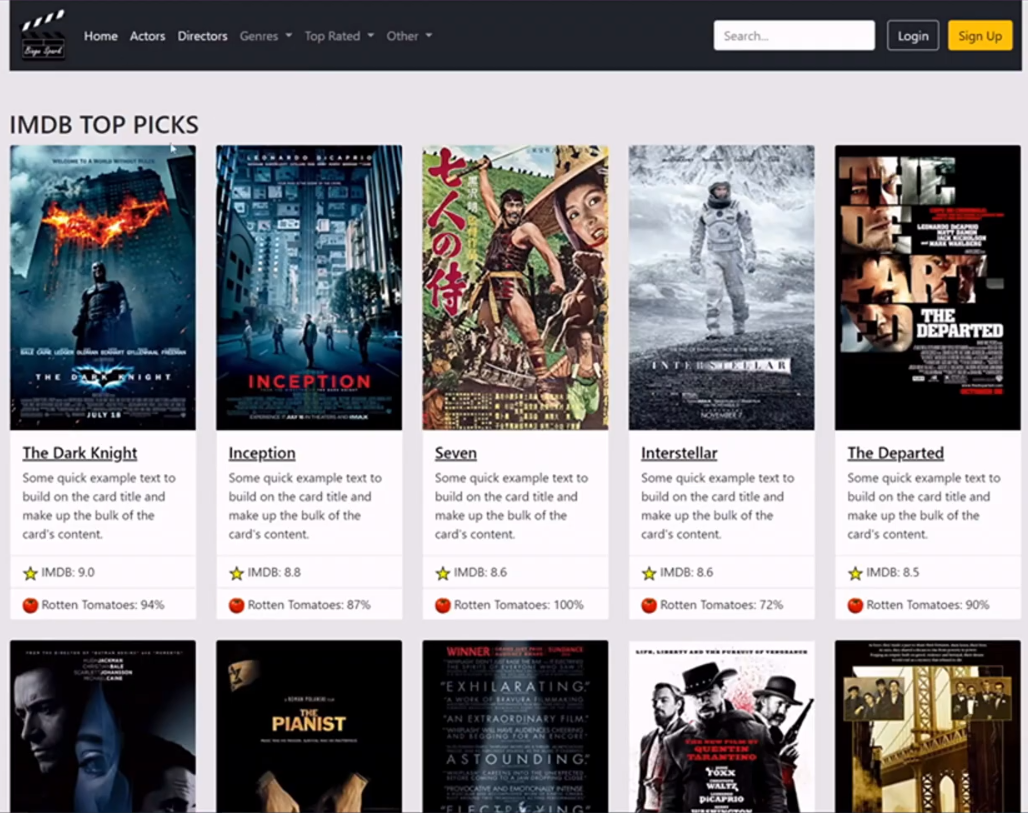Image resolution: width=1028 pixels, height=813 pixels.
Task: Click the tomato icon on The Departed card
Action: 855,605
